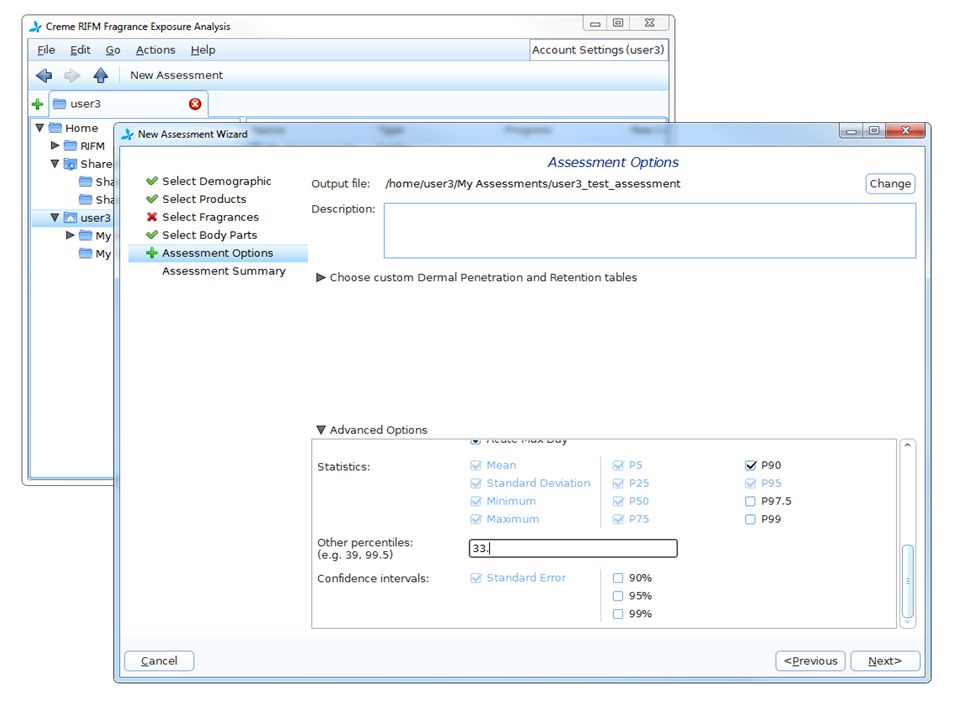Screen dimensions: 960x720
Task: Enable the P99 percentile checkbox
Action: coord(751,519)
